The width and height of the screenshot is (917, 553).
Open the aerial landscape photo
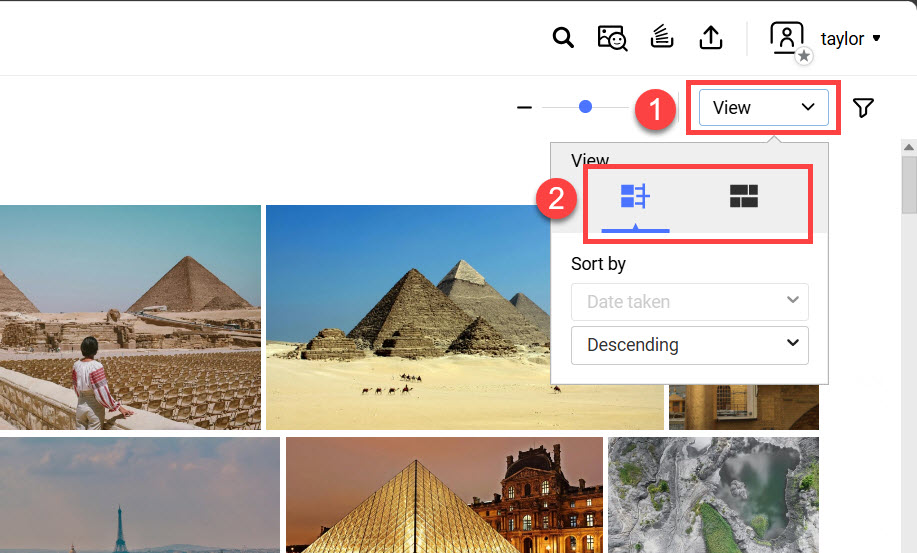pyautogui.click(x=713, y=495)
